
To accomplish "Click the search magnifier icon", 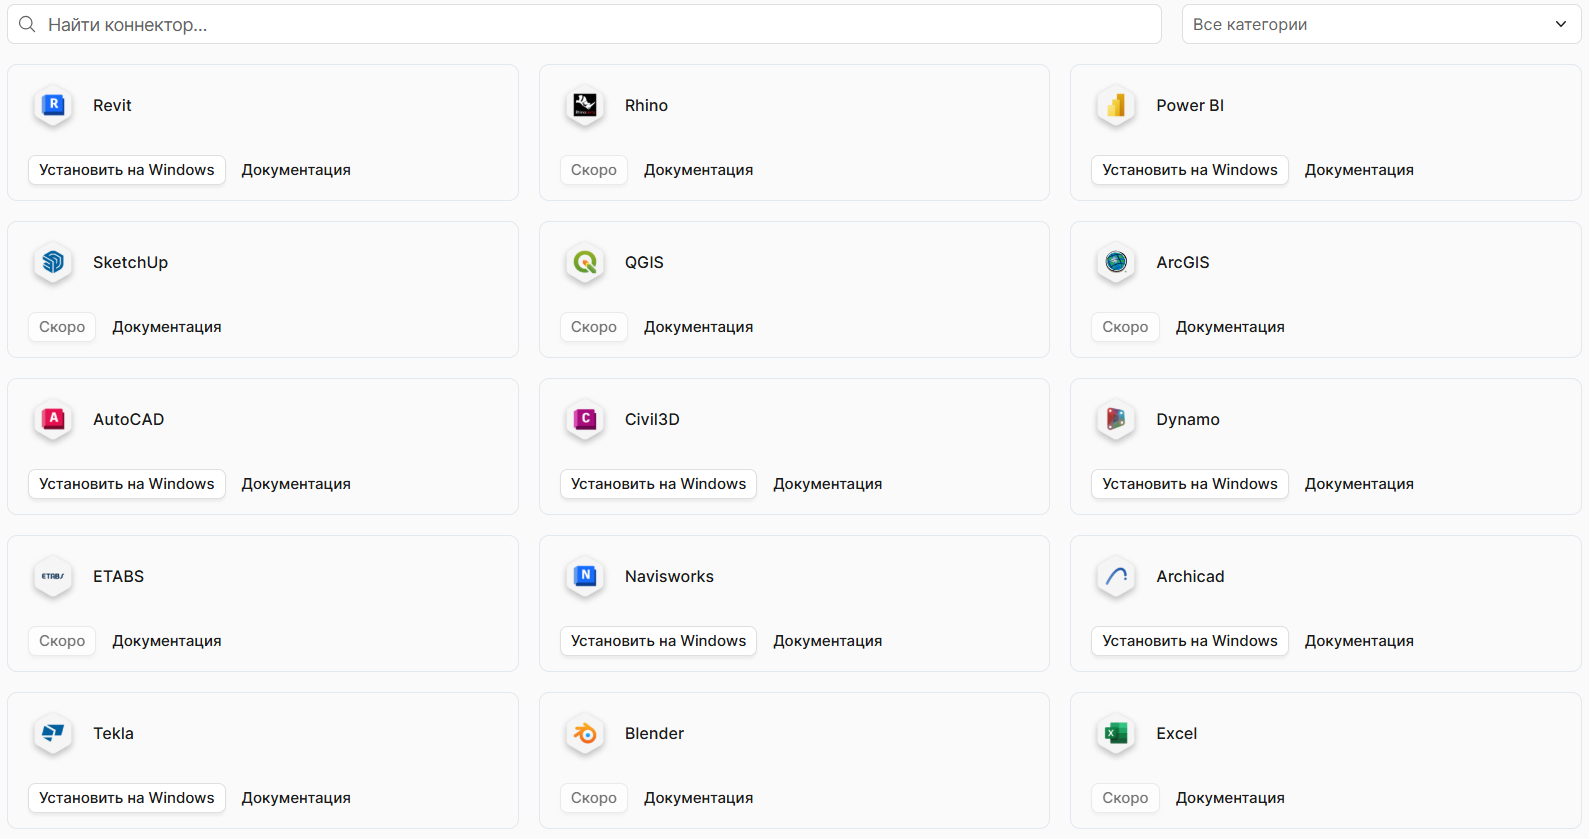I will tap(27, 24).
